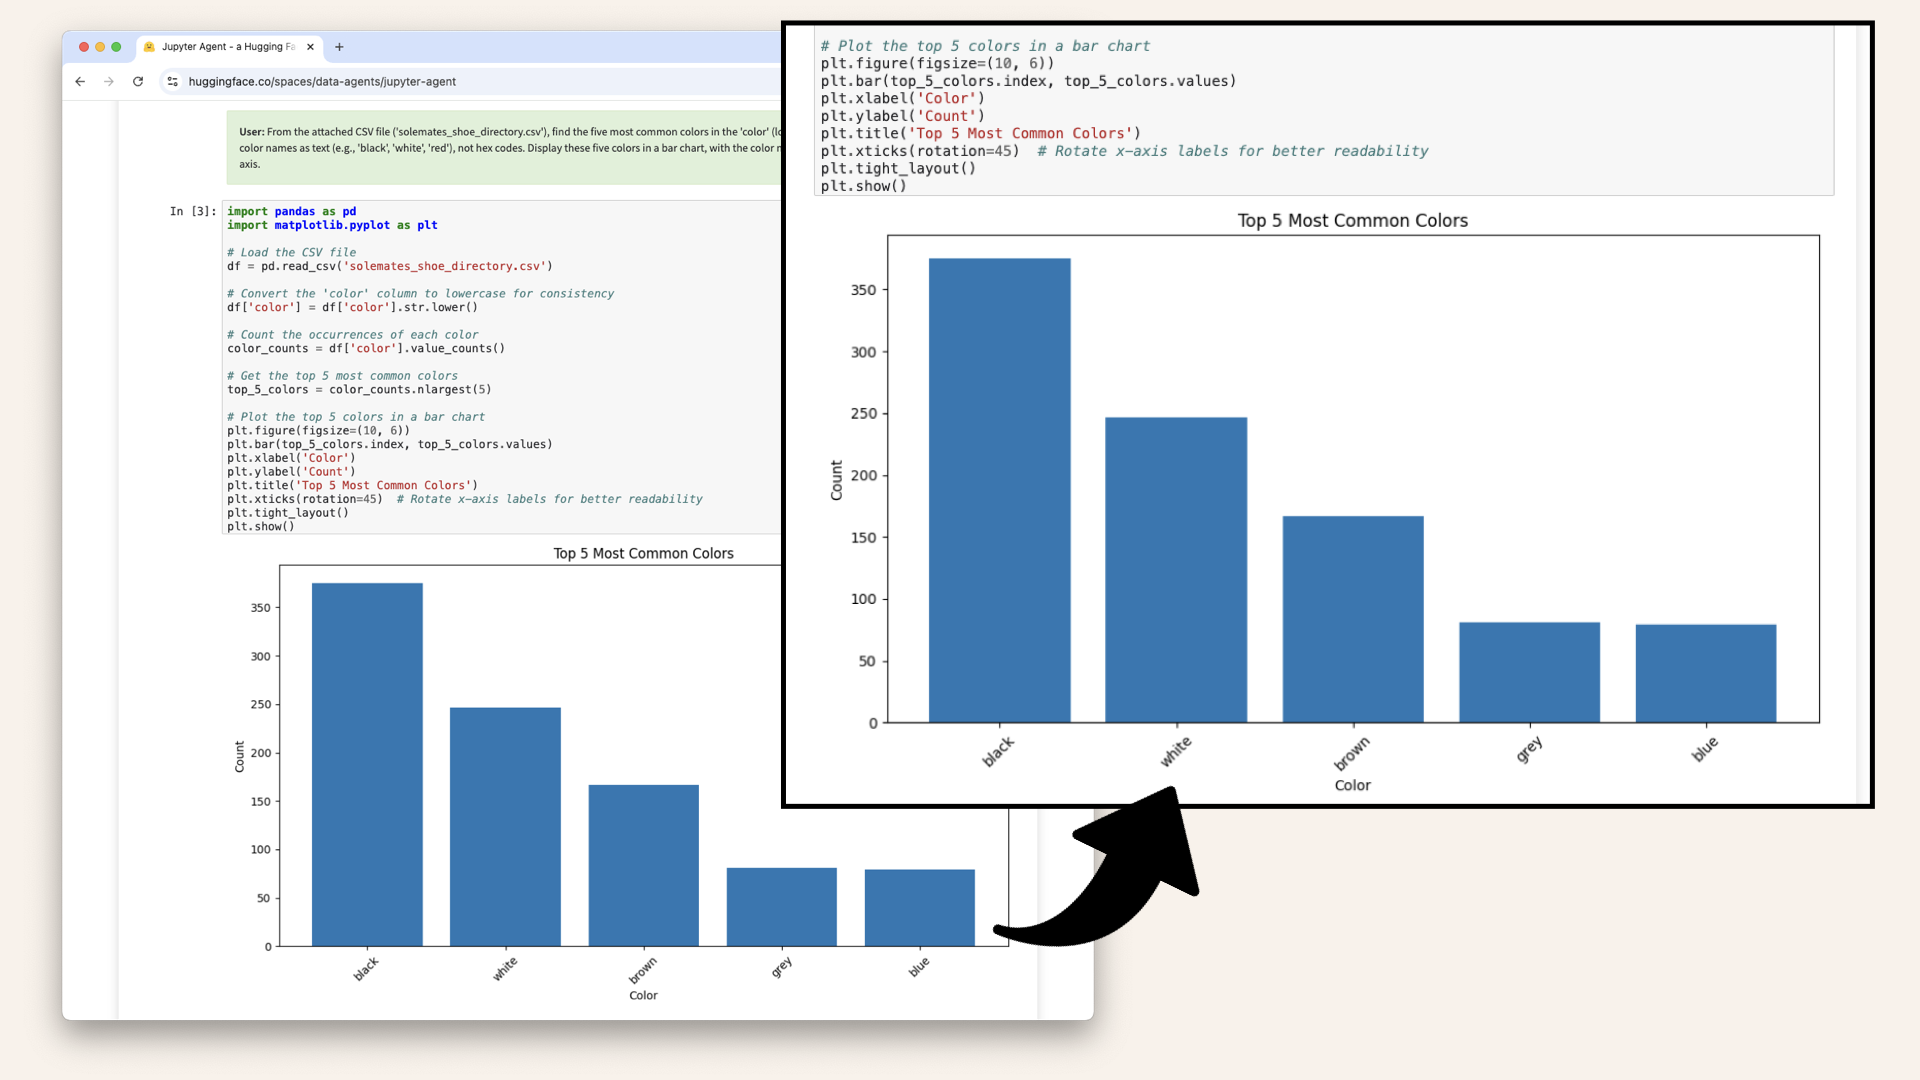1920x1080 pixels.
Task: Click the green User prompt message box
Action: point(504,147)
